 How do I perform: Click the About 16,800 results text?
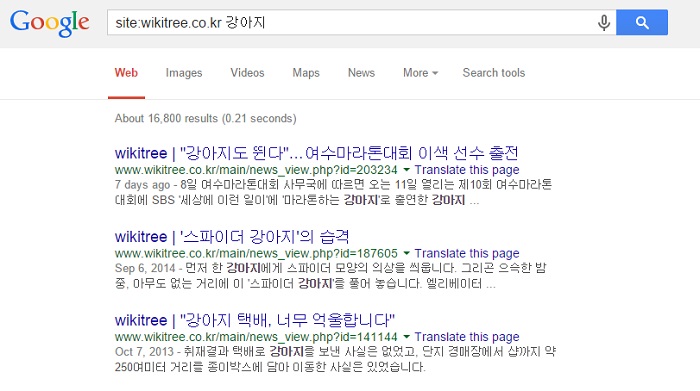coord(205,118)
